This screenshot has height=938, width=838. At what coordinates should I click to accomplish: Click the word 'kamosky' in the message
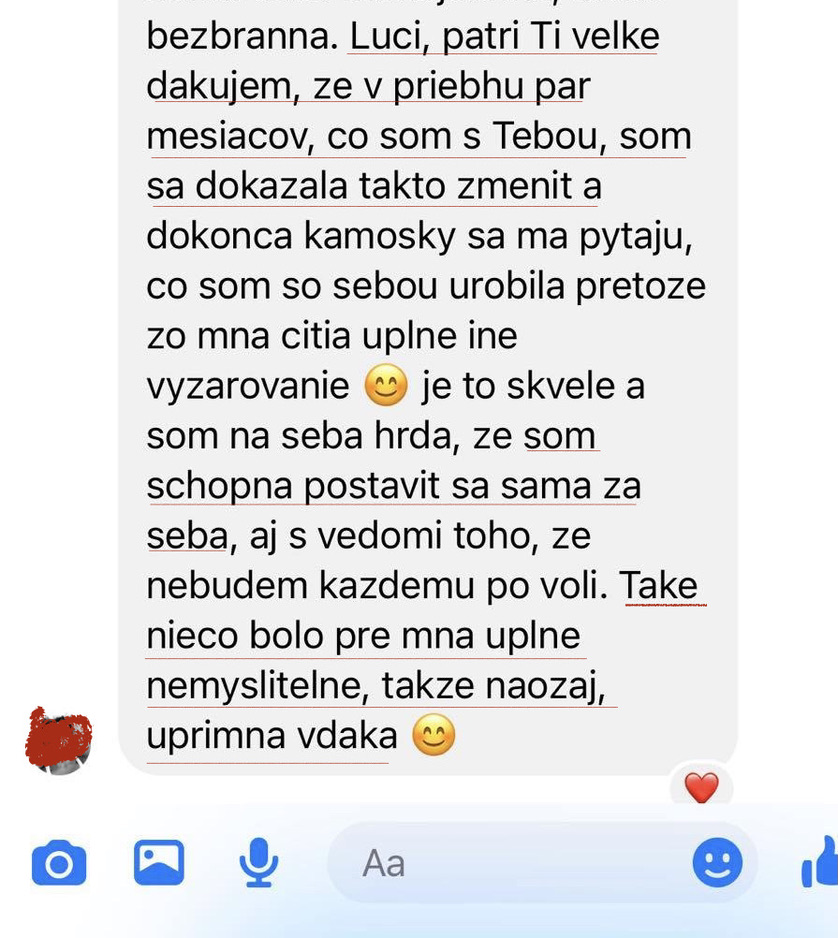[380, 236]
